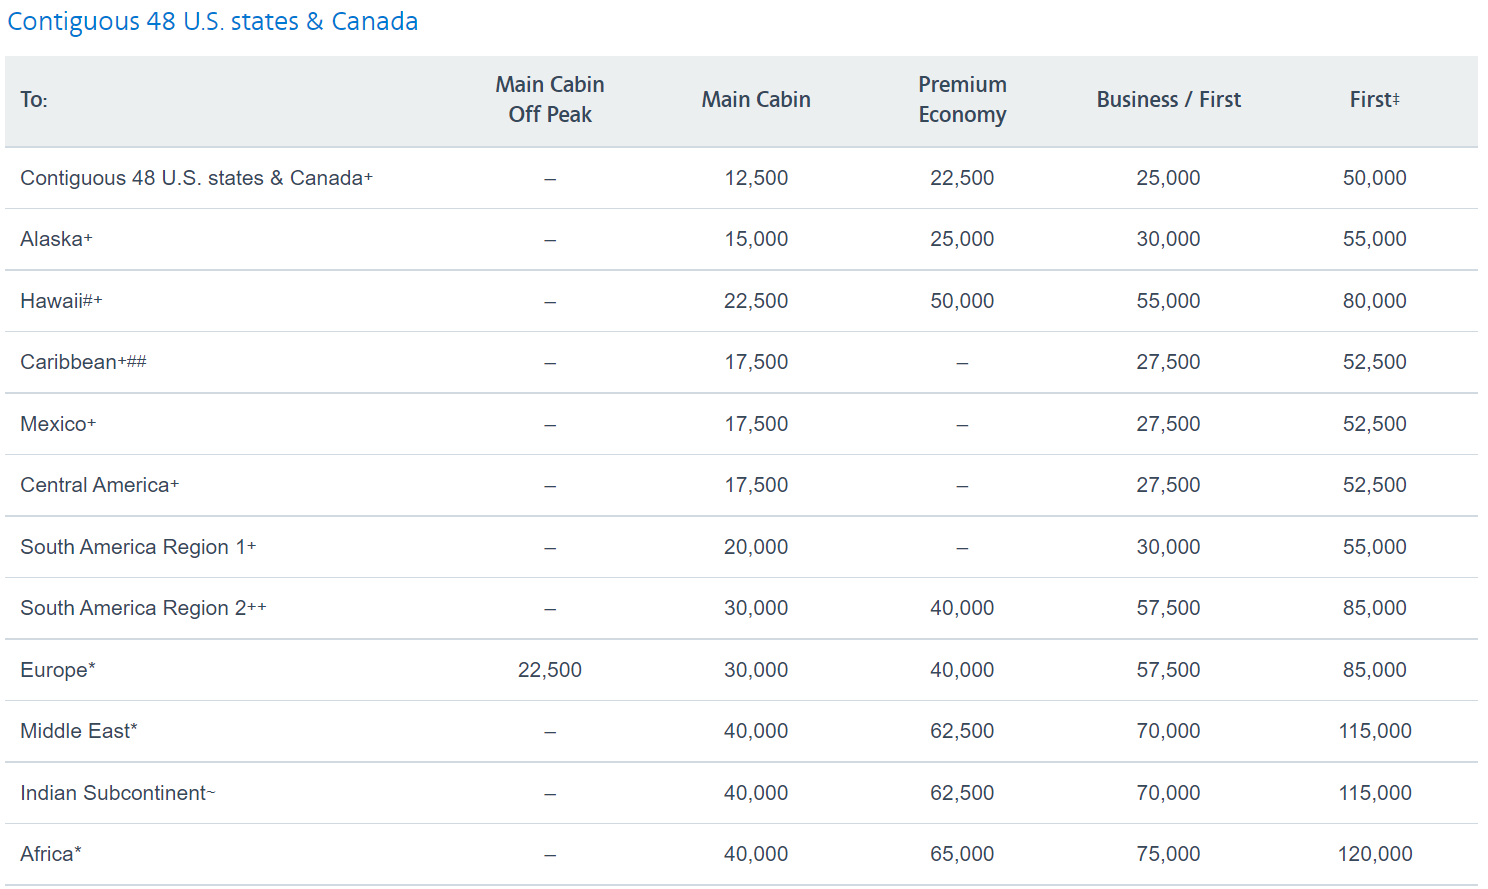
Task: Click the 'To:' column header
Action: pyautogui.click(x=34, y=100)
